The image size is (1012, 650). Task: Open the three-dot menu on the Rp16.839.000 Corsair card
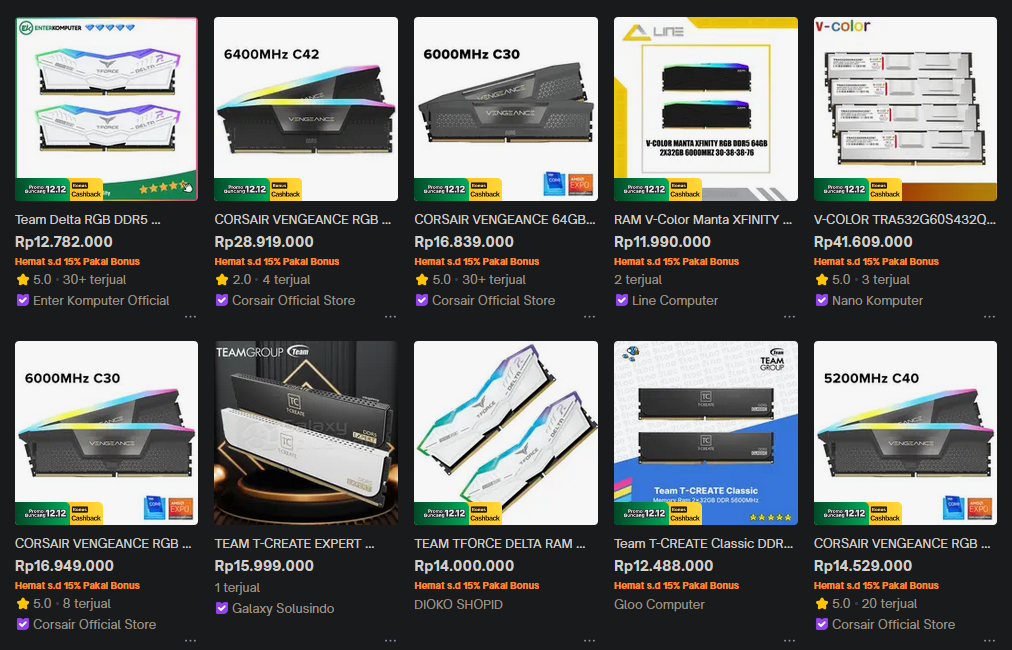[x=589, y=317]
